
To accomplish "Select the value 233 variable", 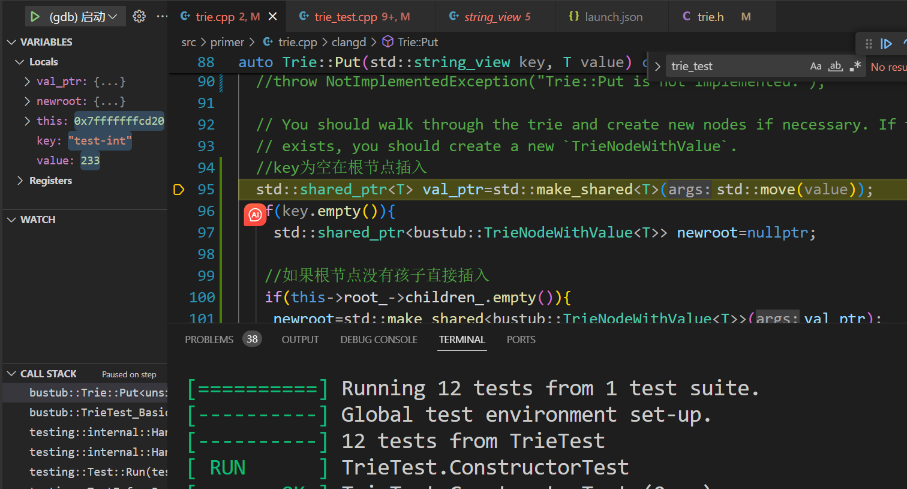I will click(x=90, y=160).
